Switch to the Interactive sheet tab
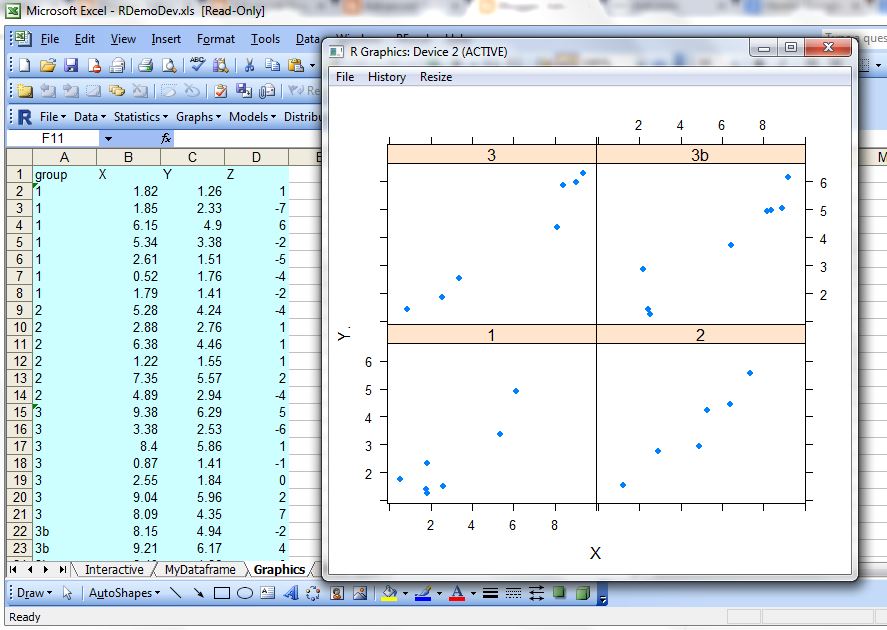Screen dimensions: 887x630 click(x=114, y=569)
